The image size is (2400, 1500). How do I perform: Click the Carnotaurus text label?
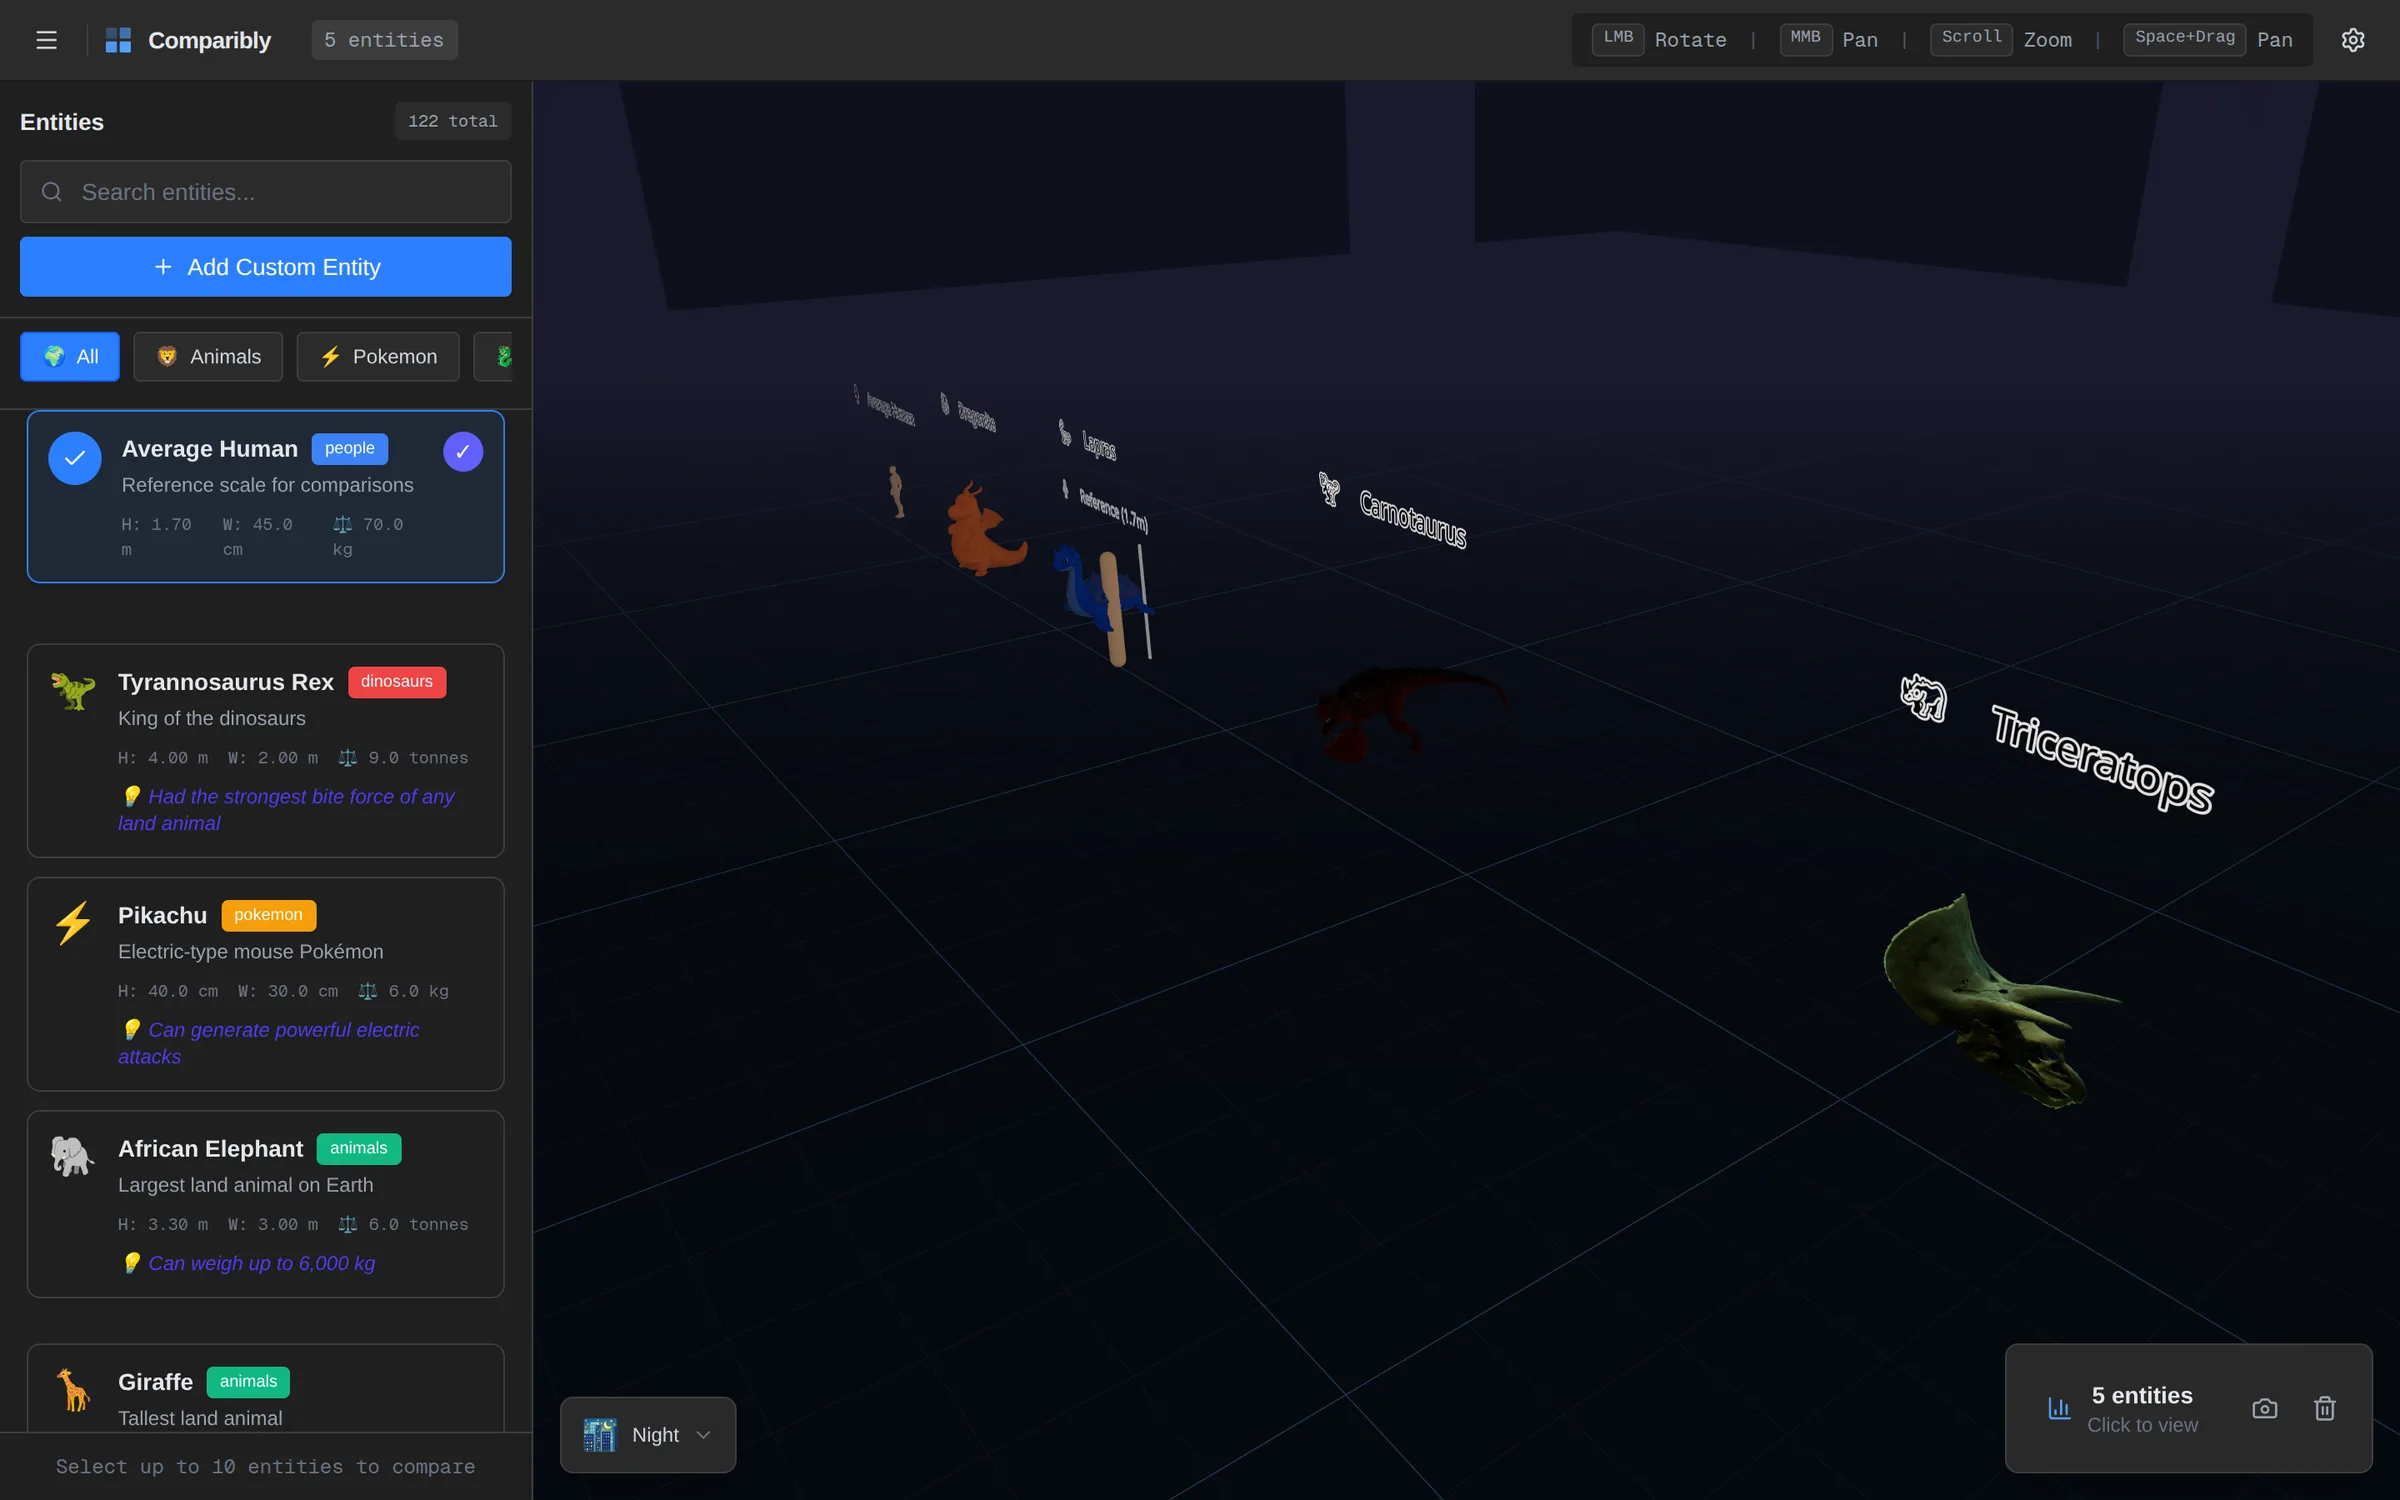click(x=1413, y=519)
